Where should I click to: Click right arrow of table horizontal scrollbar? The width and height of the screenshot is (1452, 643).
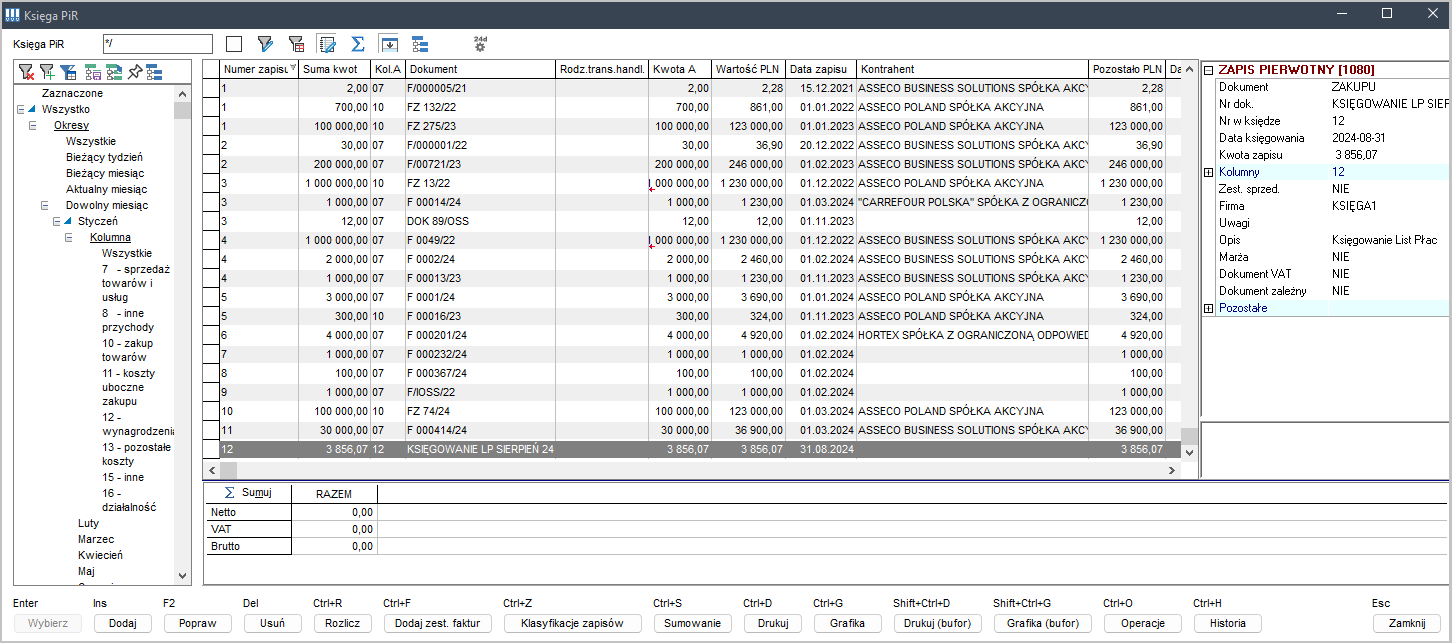click(1174, 469)
